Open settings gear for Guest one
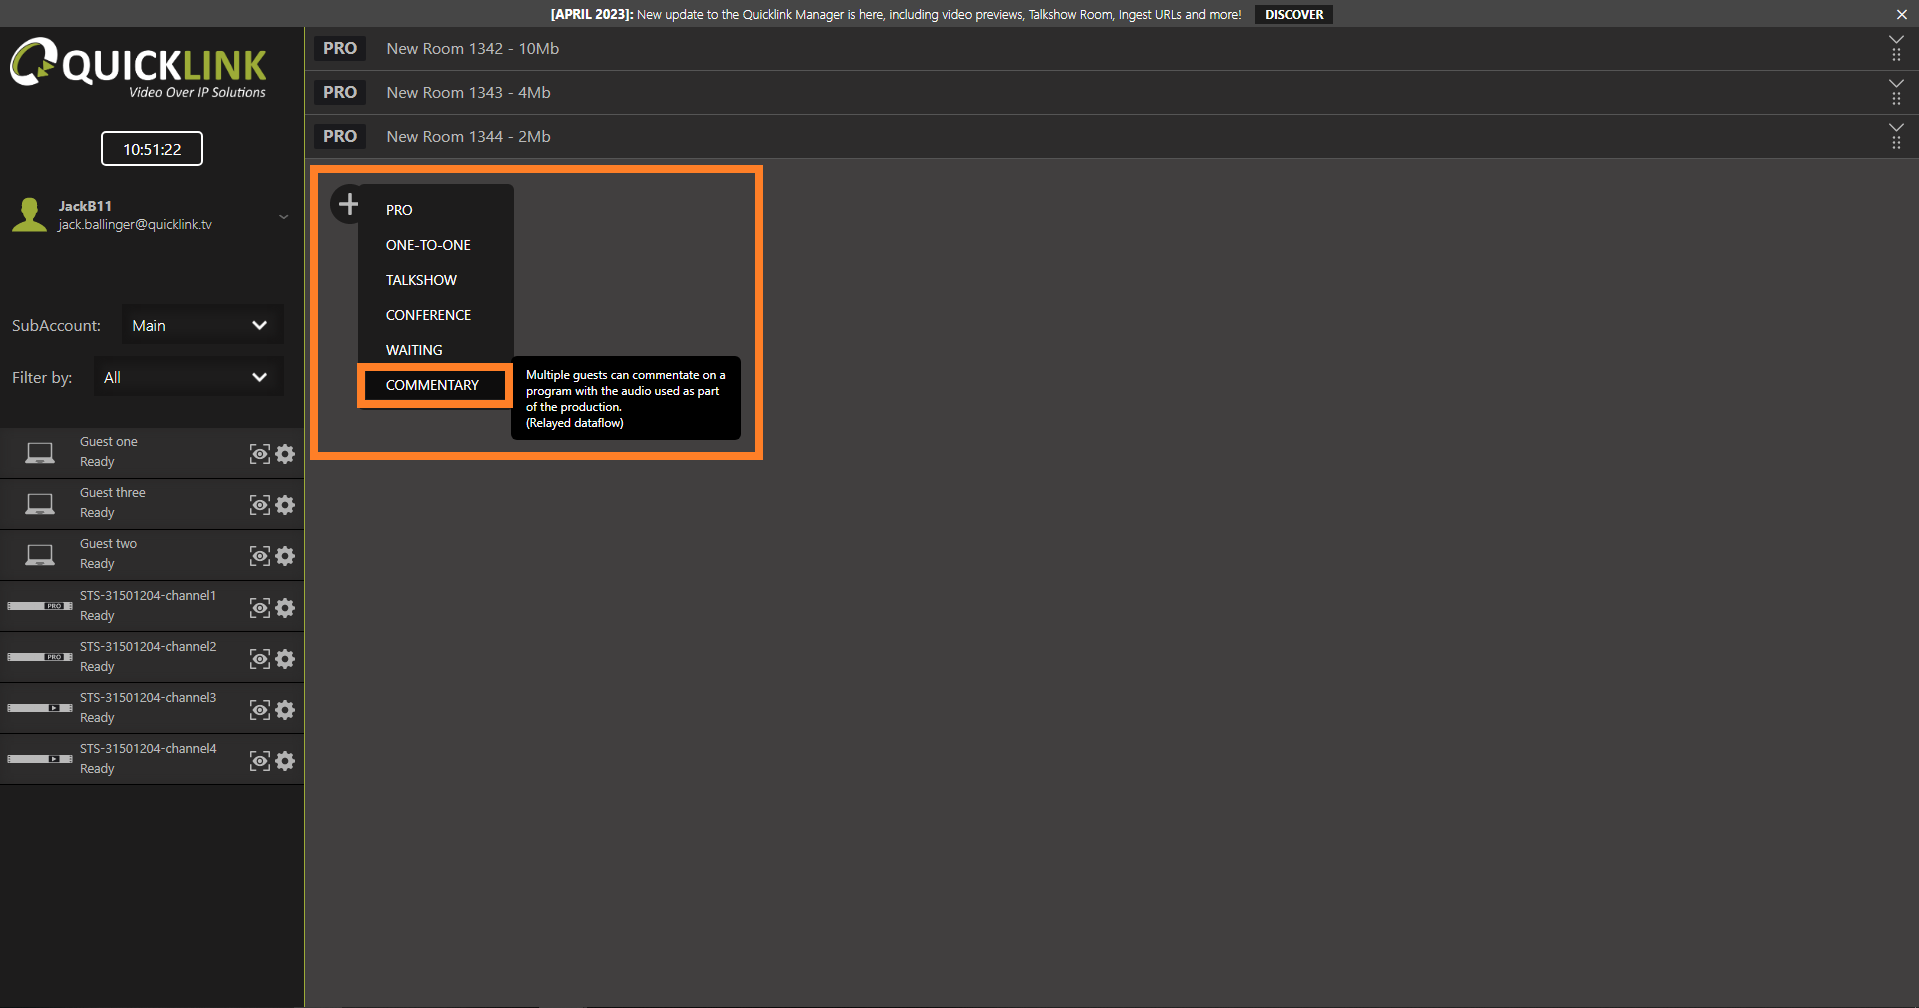 point(285,454)
